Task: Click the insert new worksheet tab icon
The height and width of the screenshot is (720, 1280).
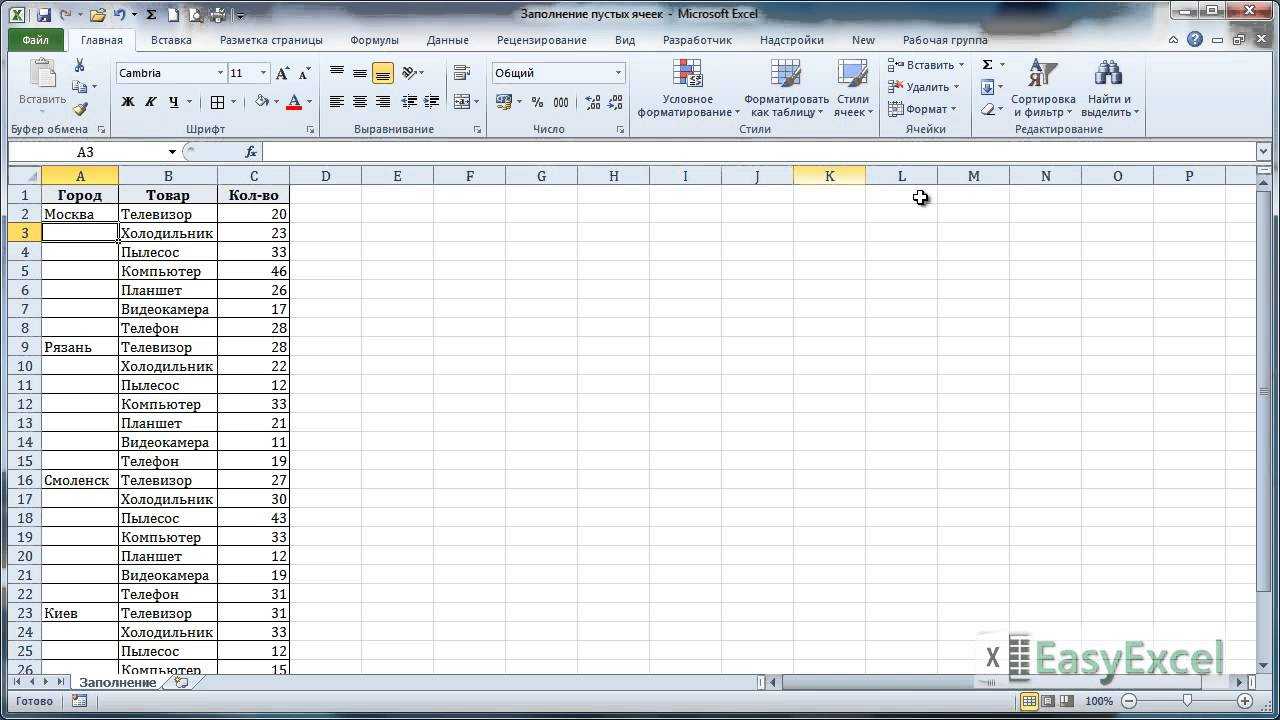Action: pos(181,682)
